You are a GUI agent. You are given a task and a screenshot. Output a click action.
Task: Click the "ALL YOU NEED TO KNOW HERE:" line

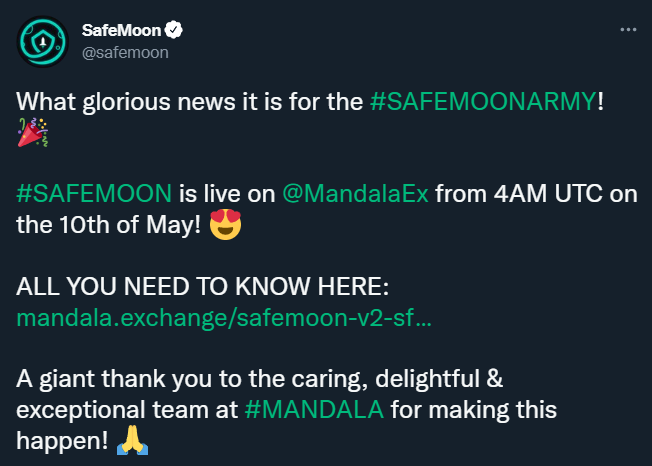[x=203, y=286]
